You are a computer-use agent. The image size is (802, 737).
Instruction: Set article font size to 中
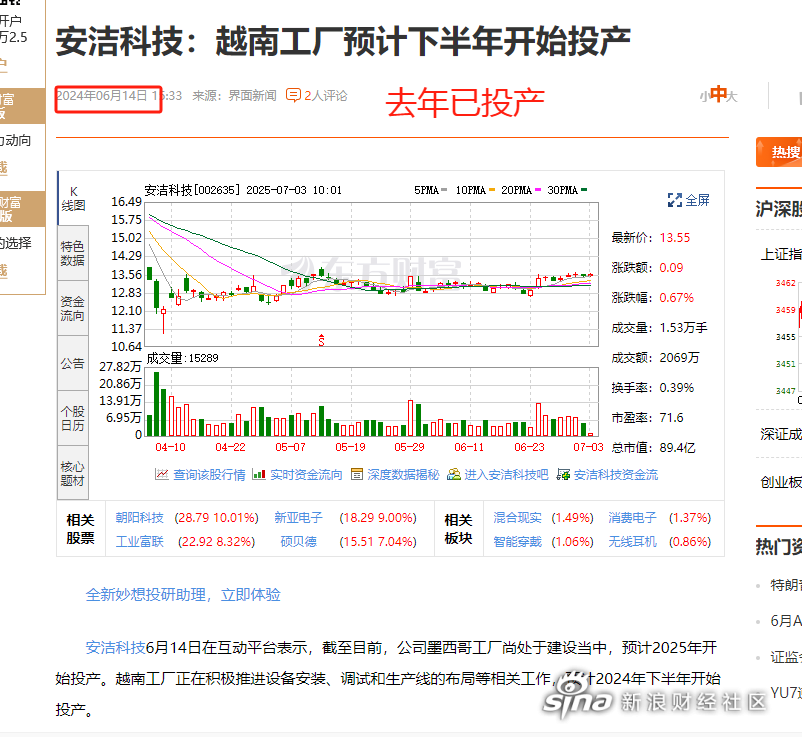point(719,94)
